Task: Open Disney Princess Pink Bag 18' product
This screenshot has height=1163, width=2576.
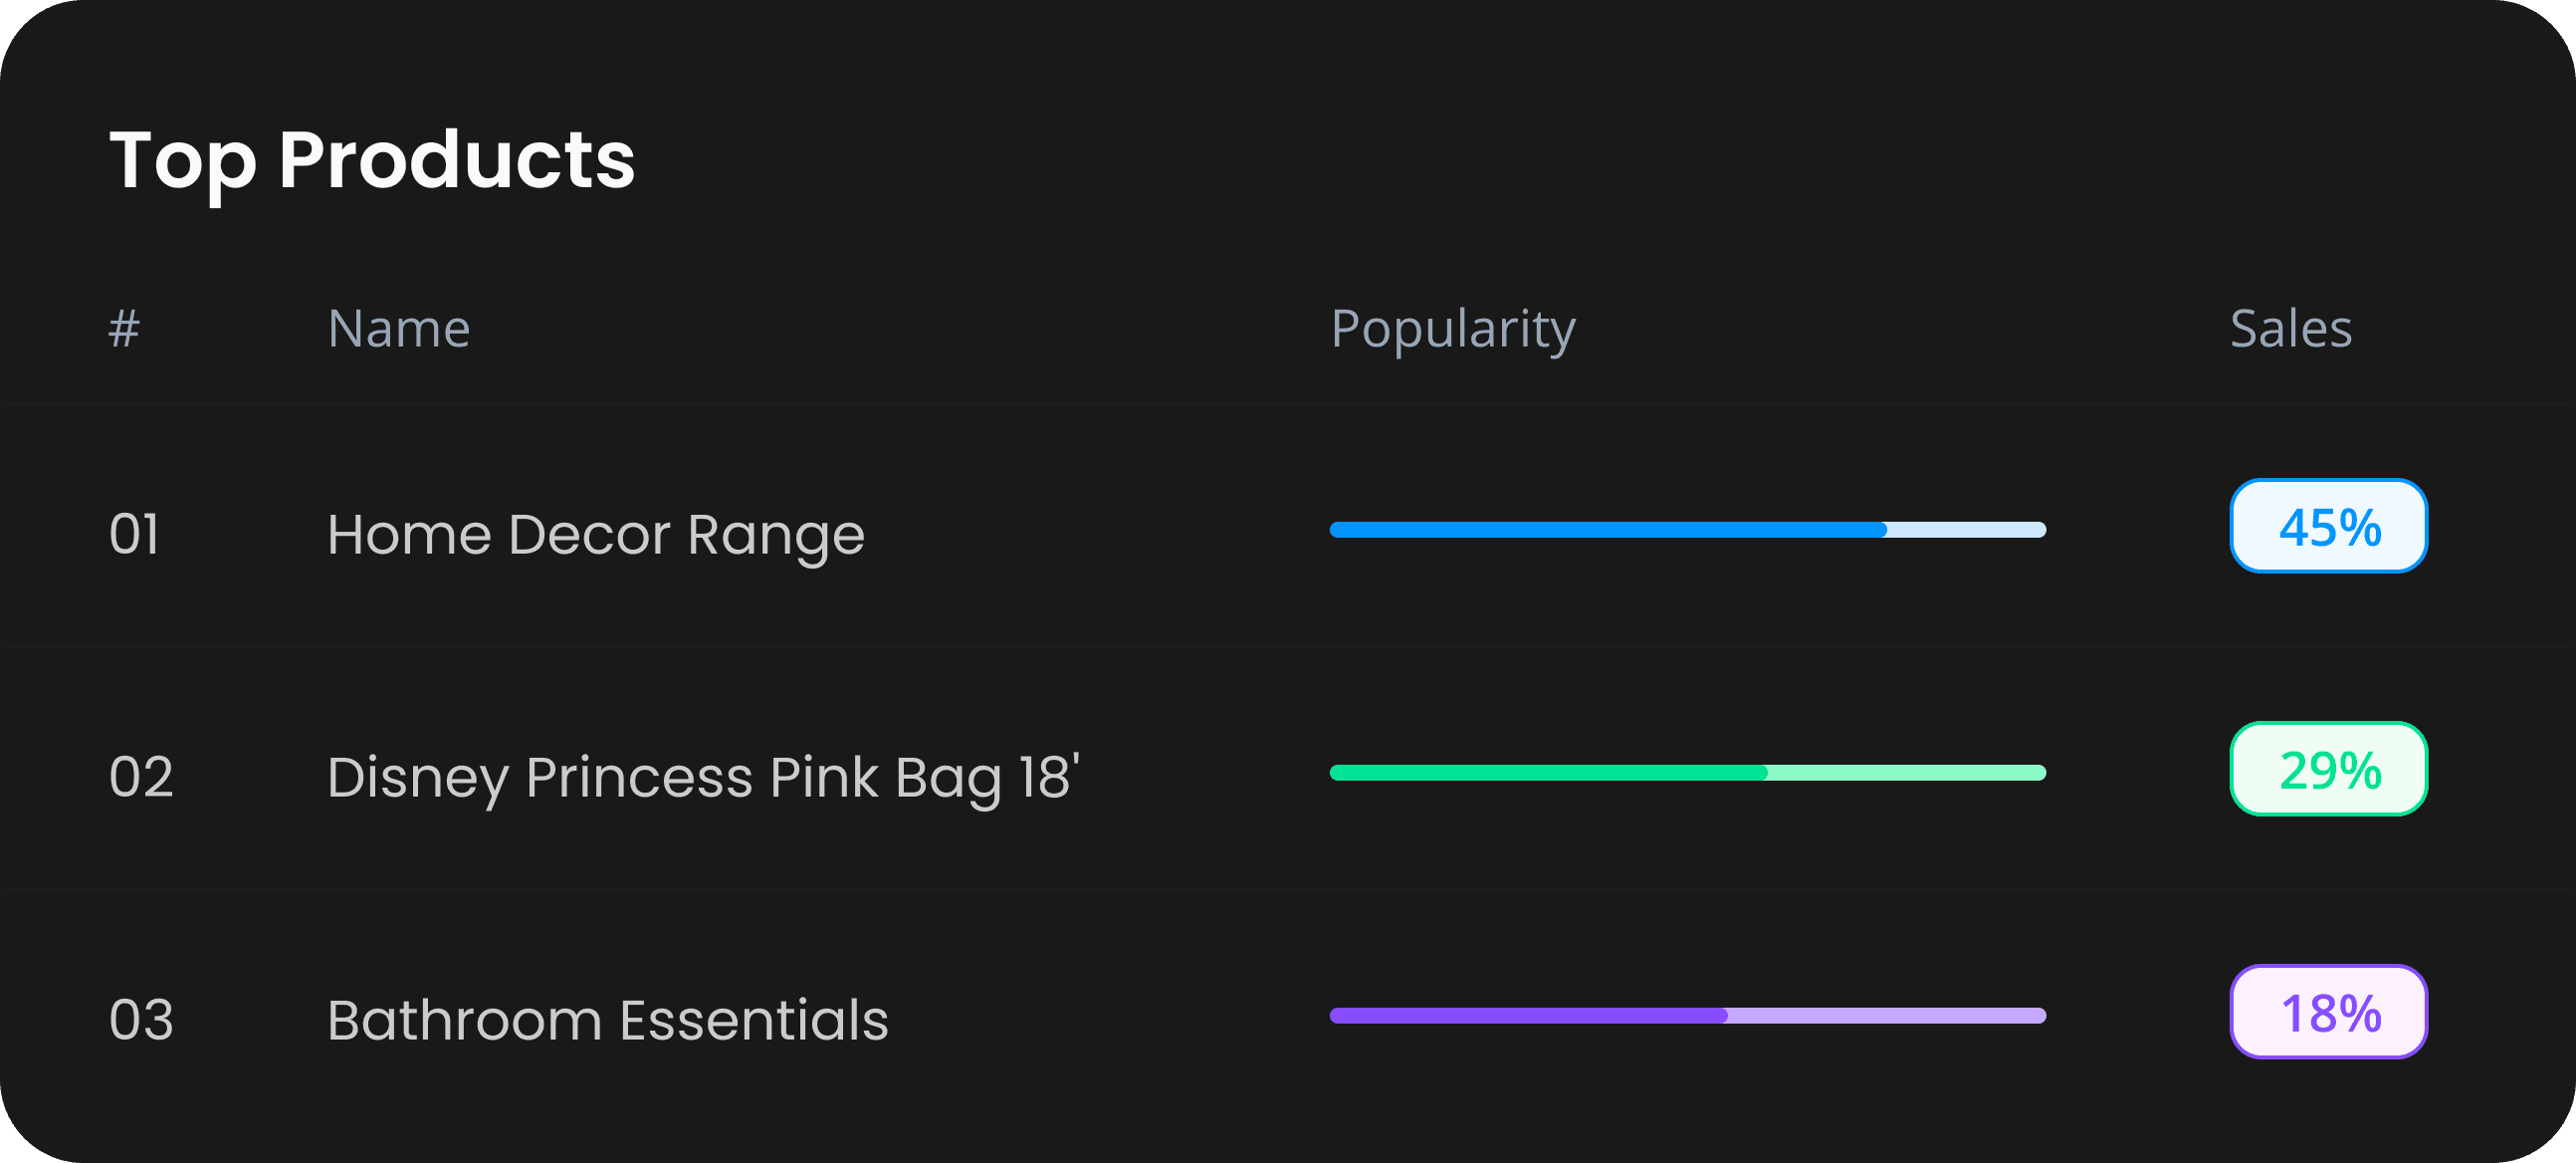Action: [x=702, y=777]
